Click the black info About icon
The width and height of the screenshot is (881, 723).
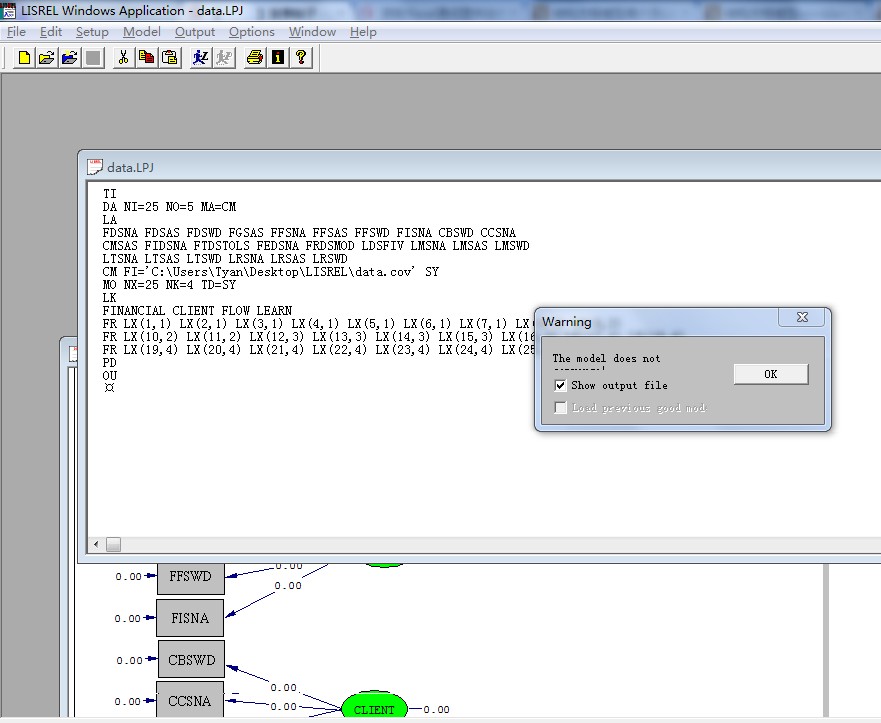coord(277,57)
